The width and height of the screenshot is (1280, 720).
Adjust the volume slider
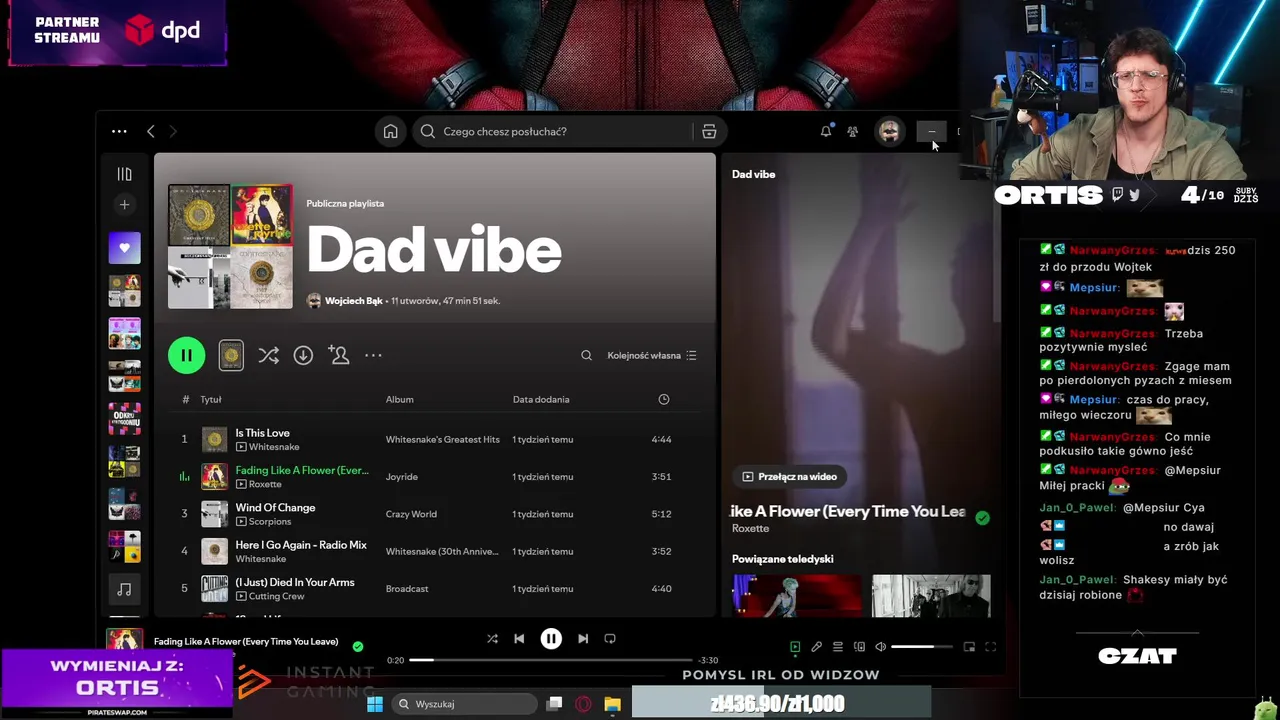coord(920,647)
